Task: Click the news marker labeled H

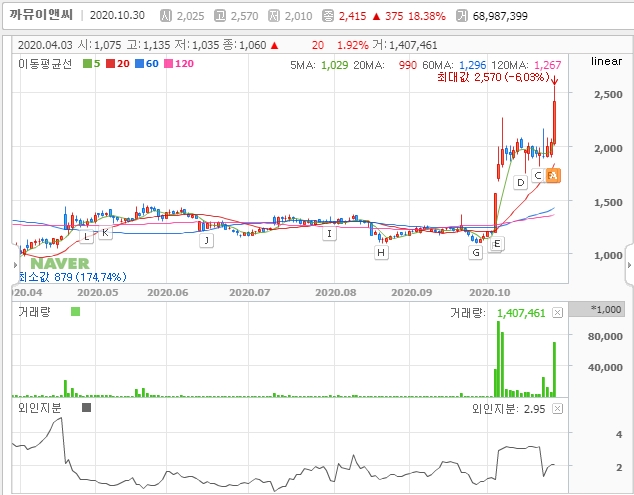Action: [381, 253]
